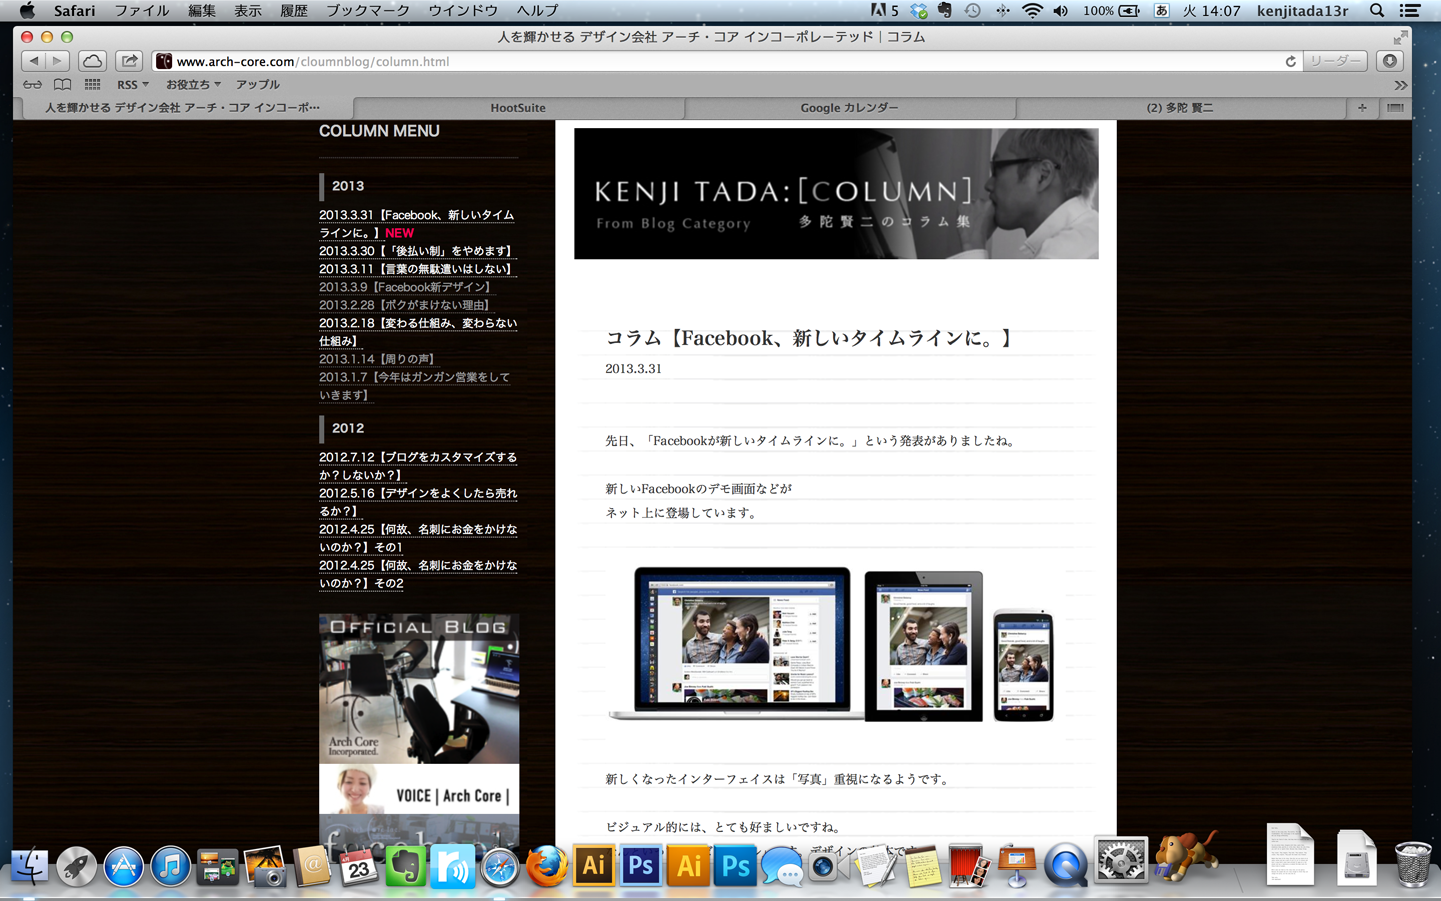
Task: Open 2013.3.30 後払い制 column link
Action: coord(417,251)
